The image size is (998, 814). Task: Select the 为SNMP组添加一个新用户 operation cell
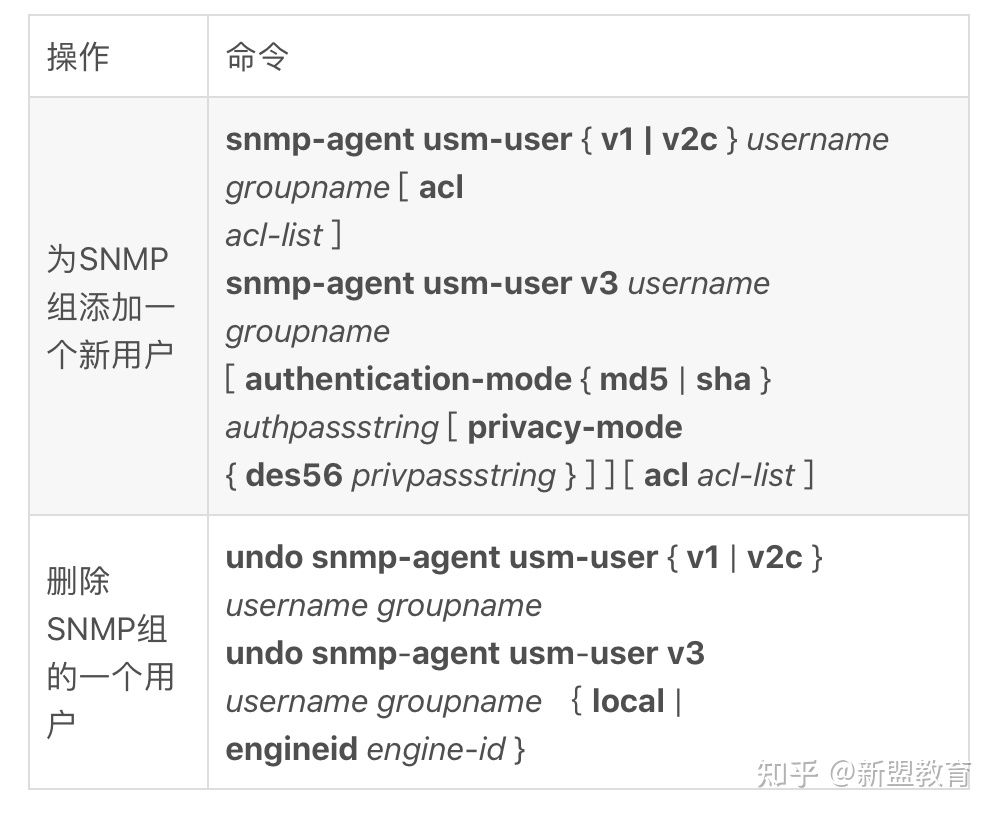(110, 307)
